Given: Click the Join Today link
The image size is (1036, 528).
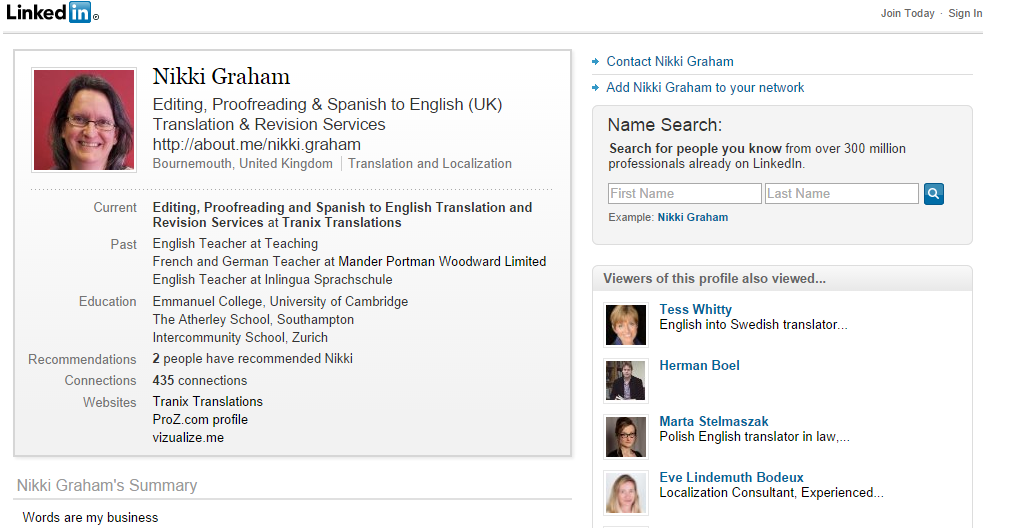Looking at the screenshot, I should [907, 13].
